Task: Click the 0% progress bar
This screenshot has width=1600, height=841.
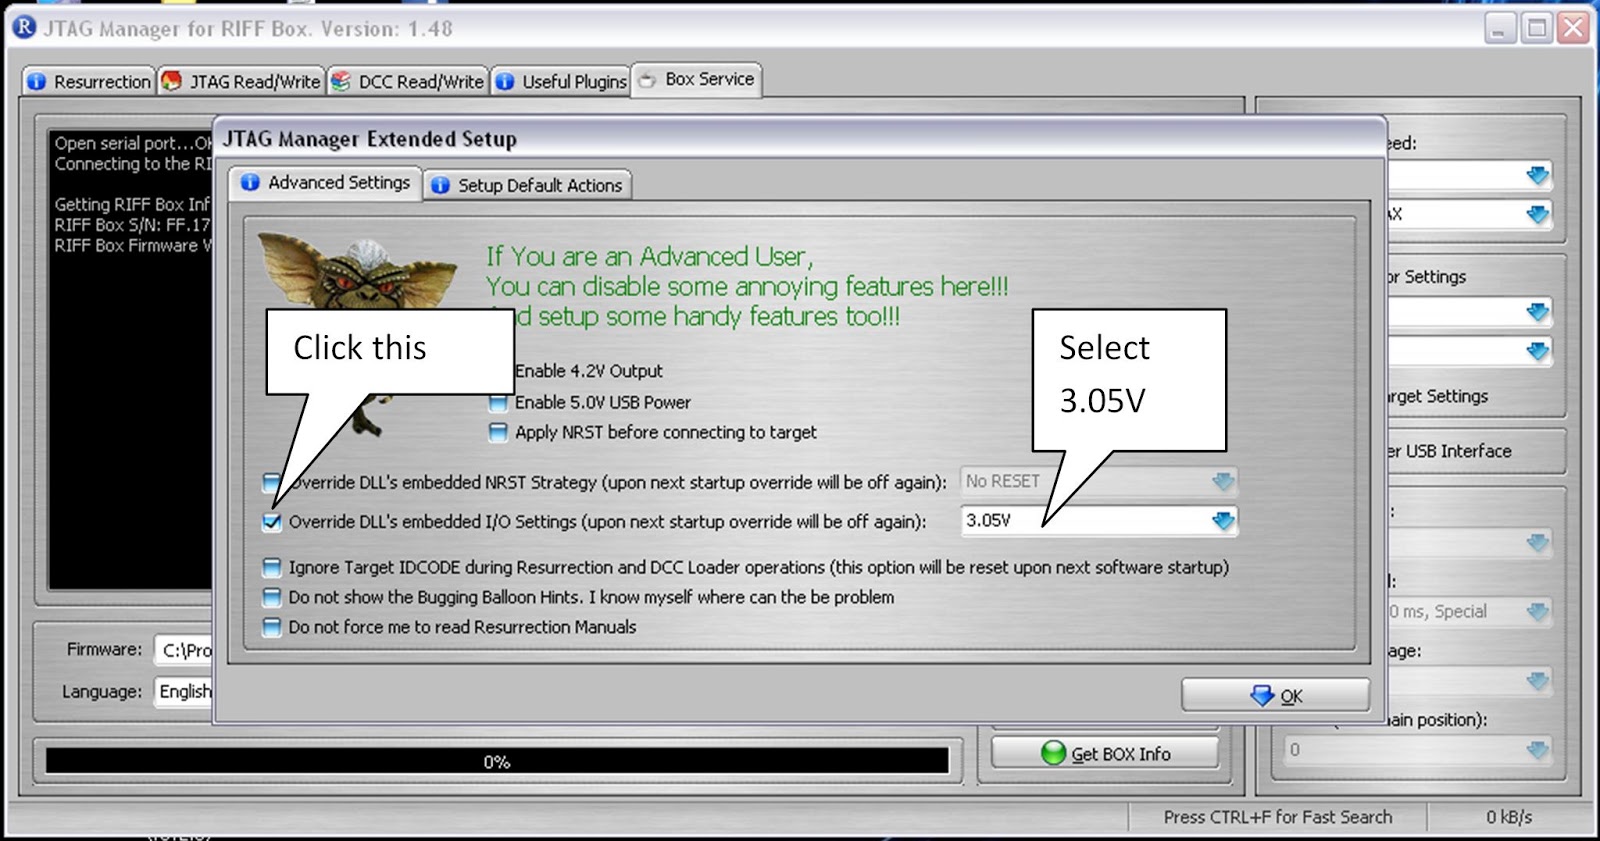Action: pos(497,762)
